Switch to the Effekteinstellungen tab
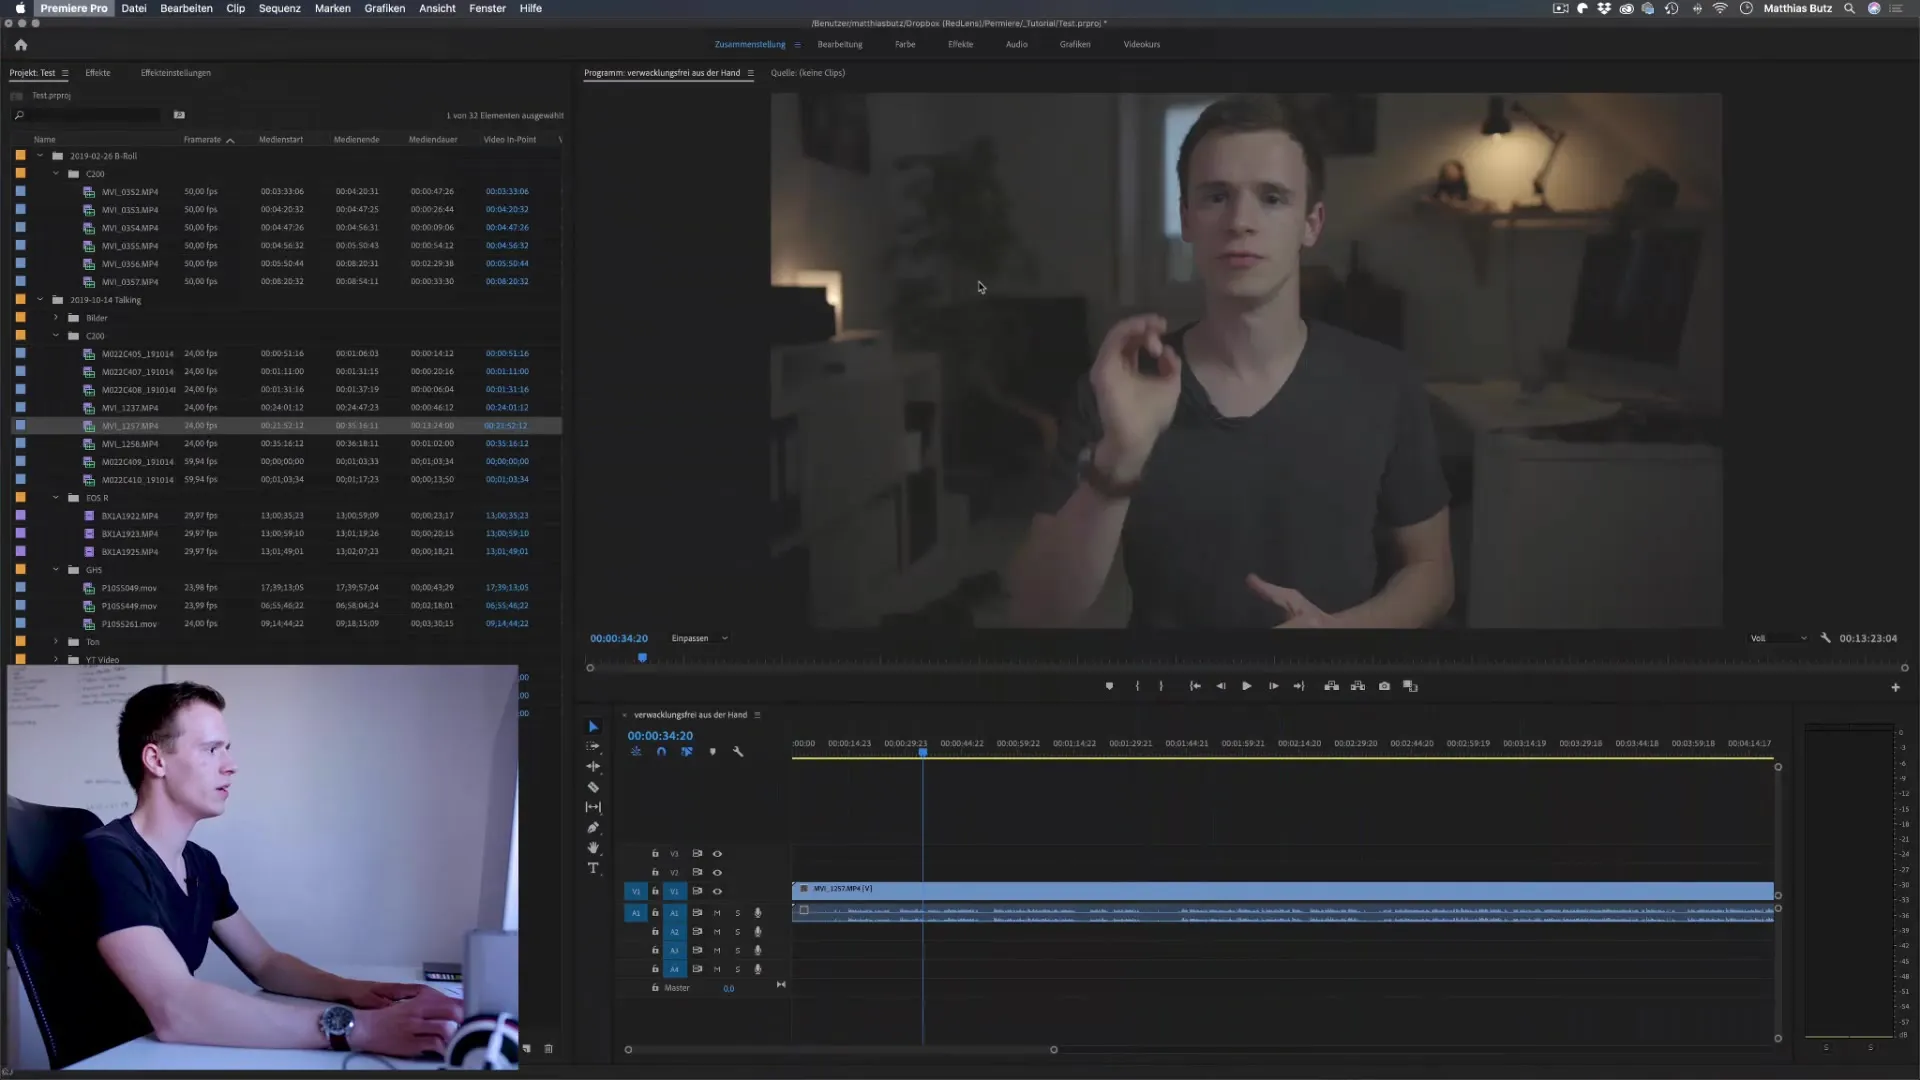The image size is (1920, 1080). pos(176,73)
